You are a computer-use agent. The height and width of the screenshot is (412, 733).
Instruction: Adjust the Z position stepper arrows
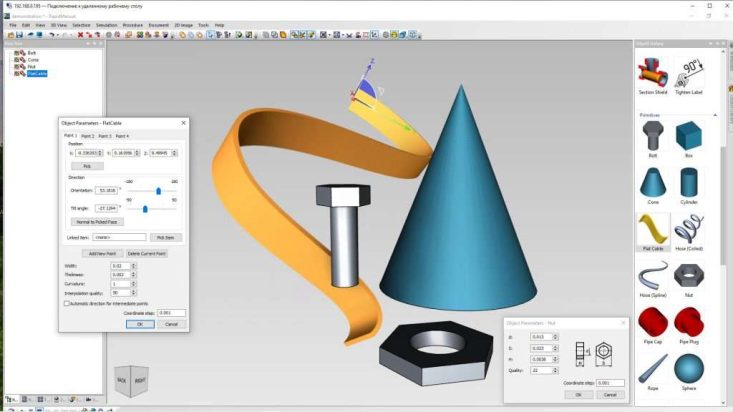click(x=174, y=153)
